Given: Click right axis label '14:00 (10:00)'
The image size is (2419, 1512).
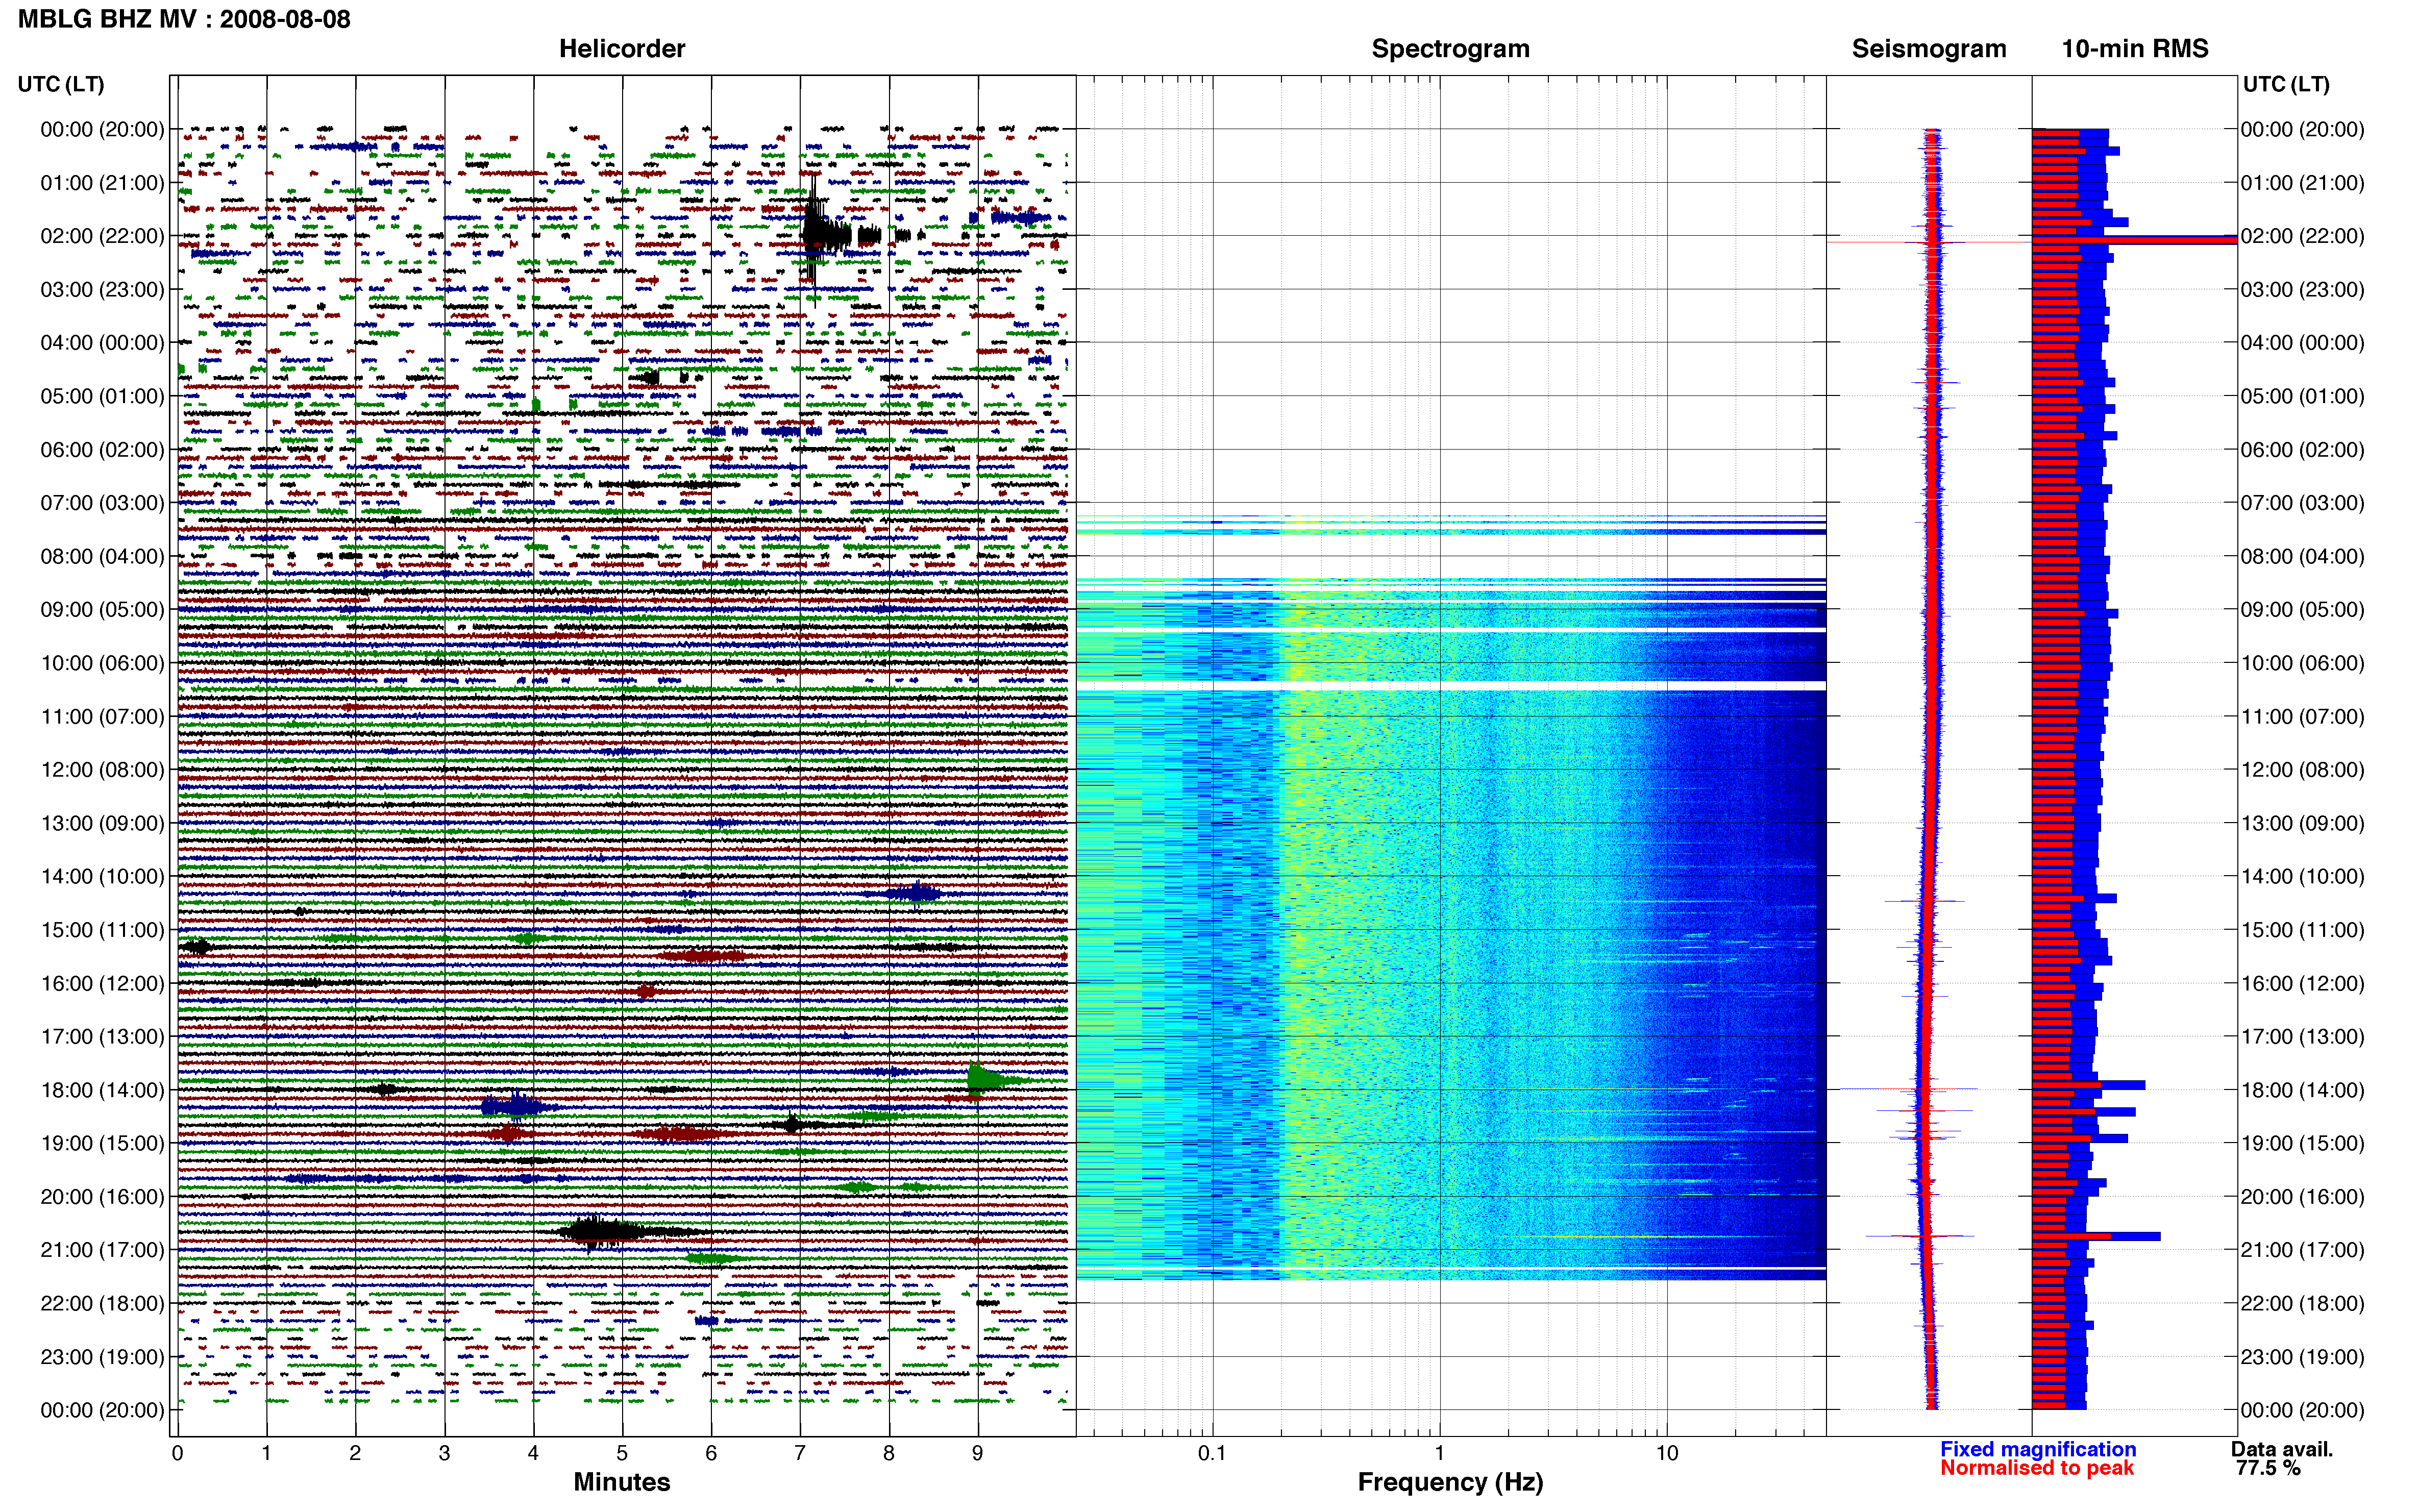Looking at the screenshot, I should click(2302, 877).
